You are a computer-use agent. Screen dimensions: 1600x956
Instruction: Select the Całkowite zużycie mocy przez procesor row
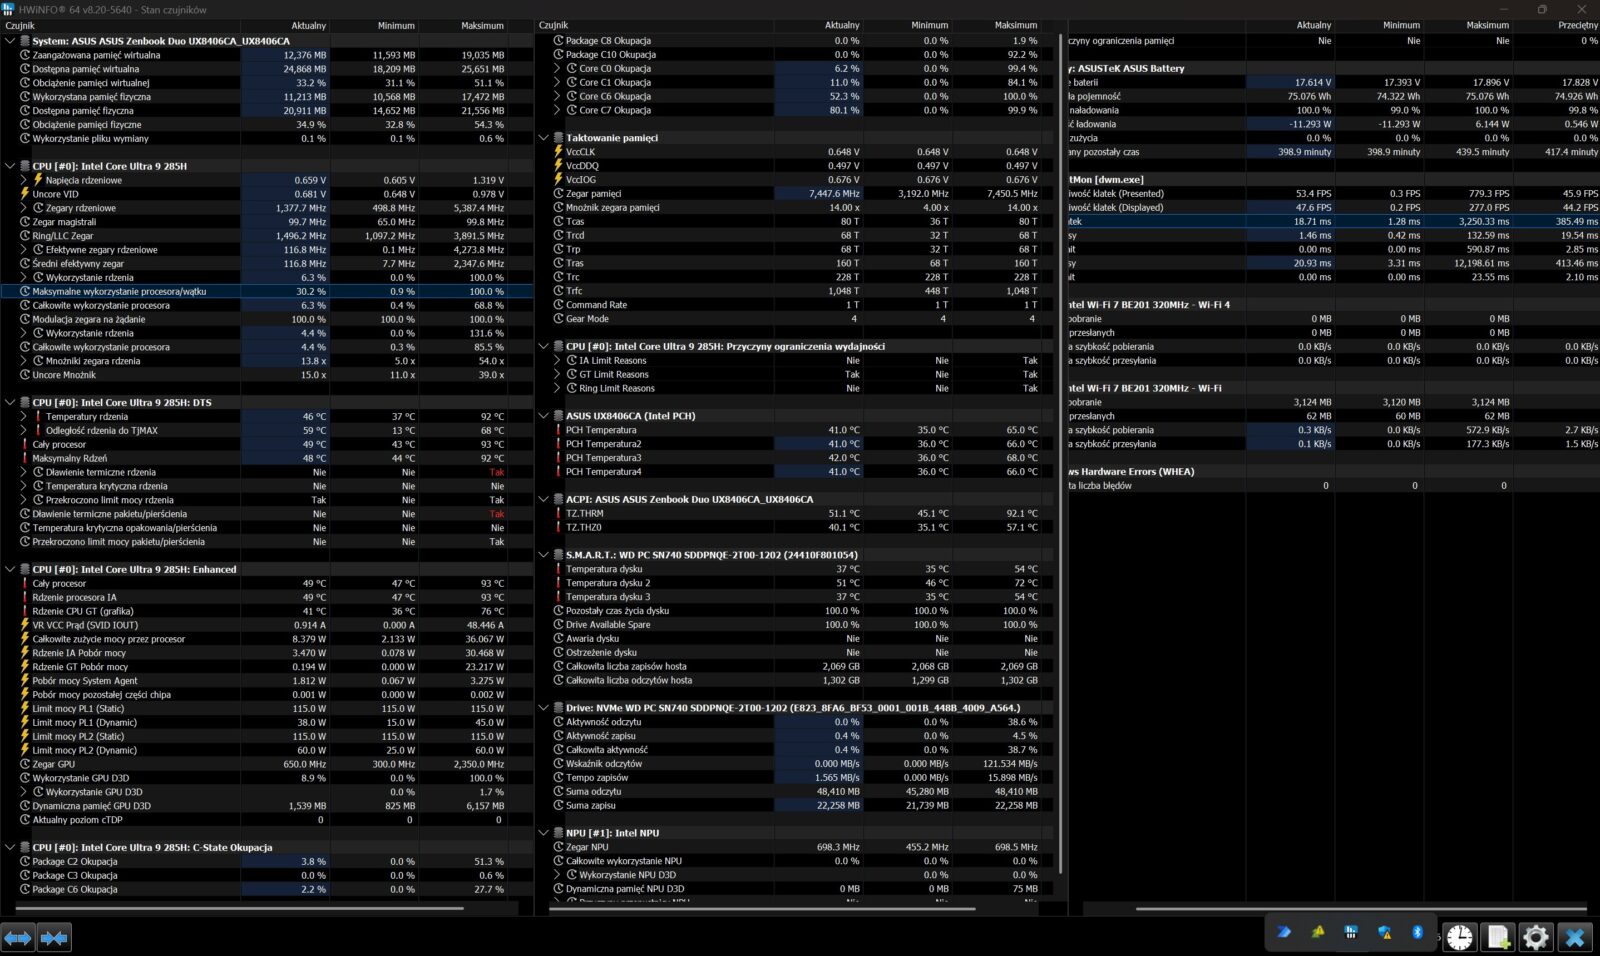click(108, 639)
